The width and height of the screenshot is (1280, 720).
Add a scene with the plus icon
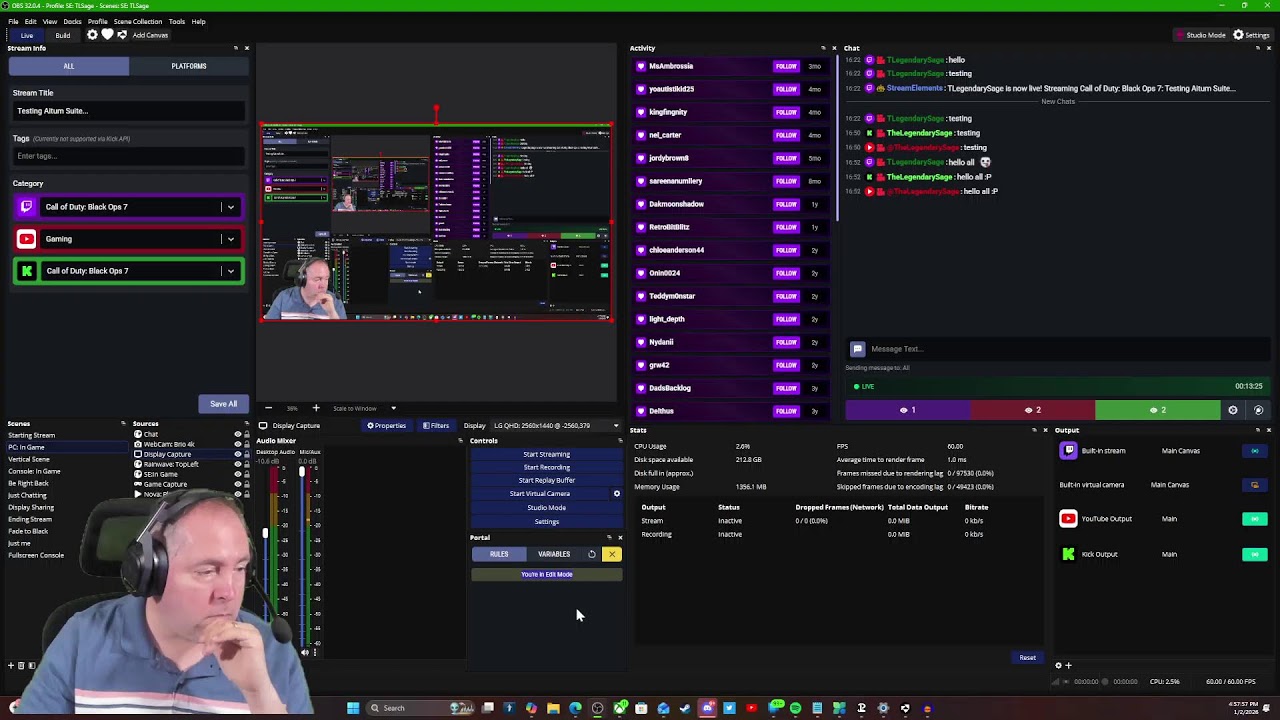pyautogui.click(x=10, y=665)
